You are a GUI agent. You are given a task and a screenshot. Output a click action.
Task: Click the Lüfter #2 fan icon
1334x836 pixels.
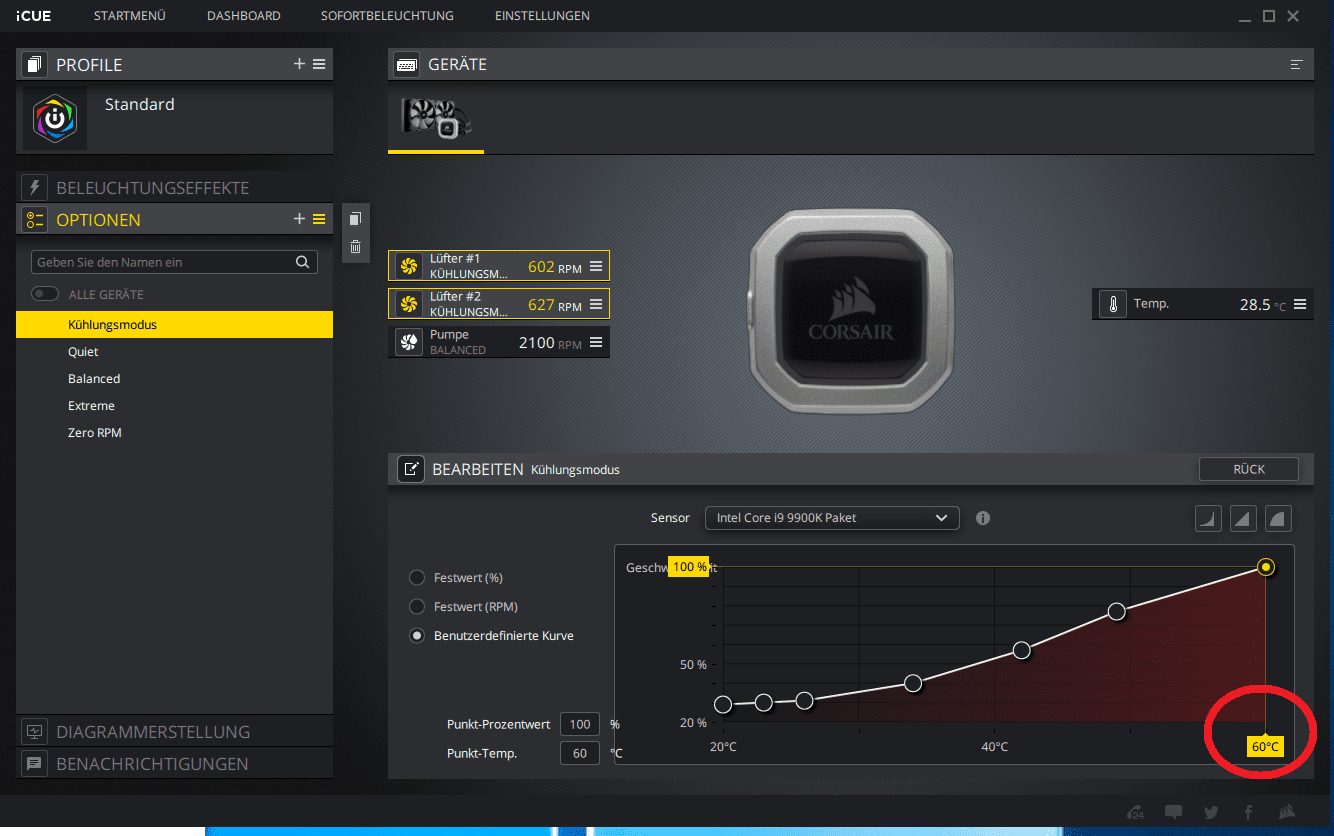click(x=408, y=304)
